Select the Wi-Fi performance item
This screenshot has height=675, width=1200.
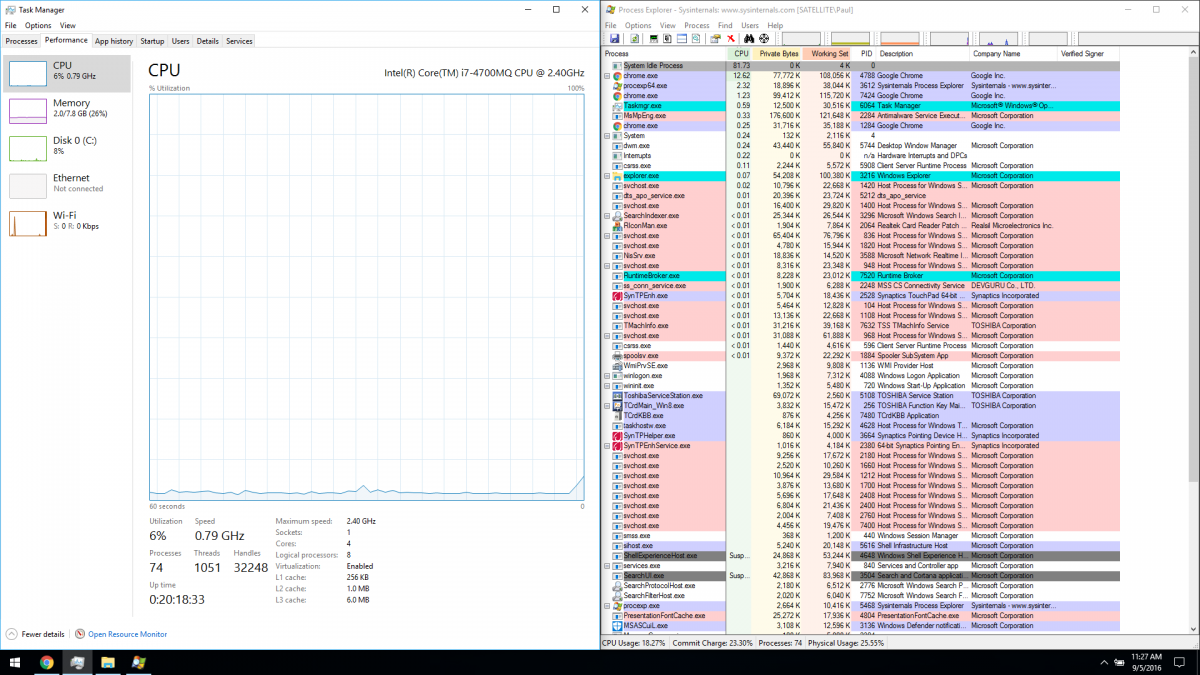pyautogui.click(x=67, y=222)
